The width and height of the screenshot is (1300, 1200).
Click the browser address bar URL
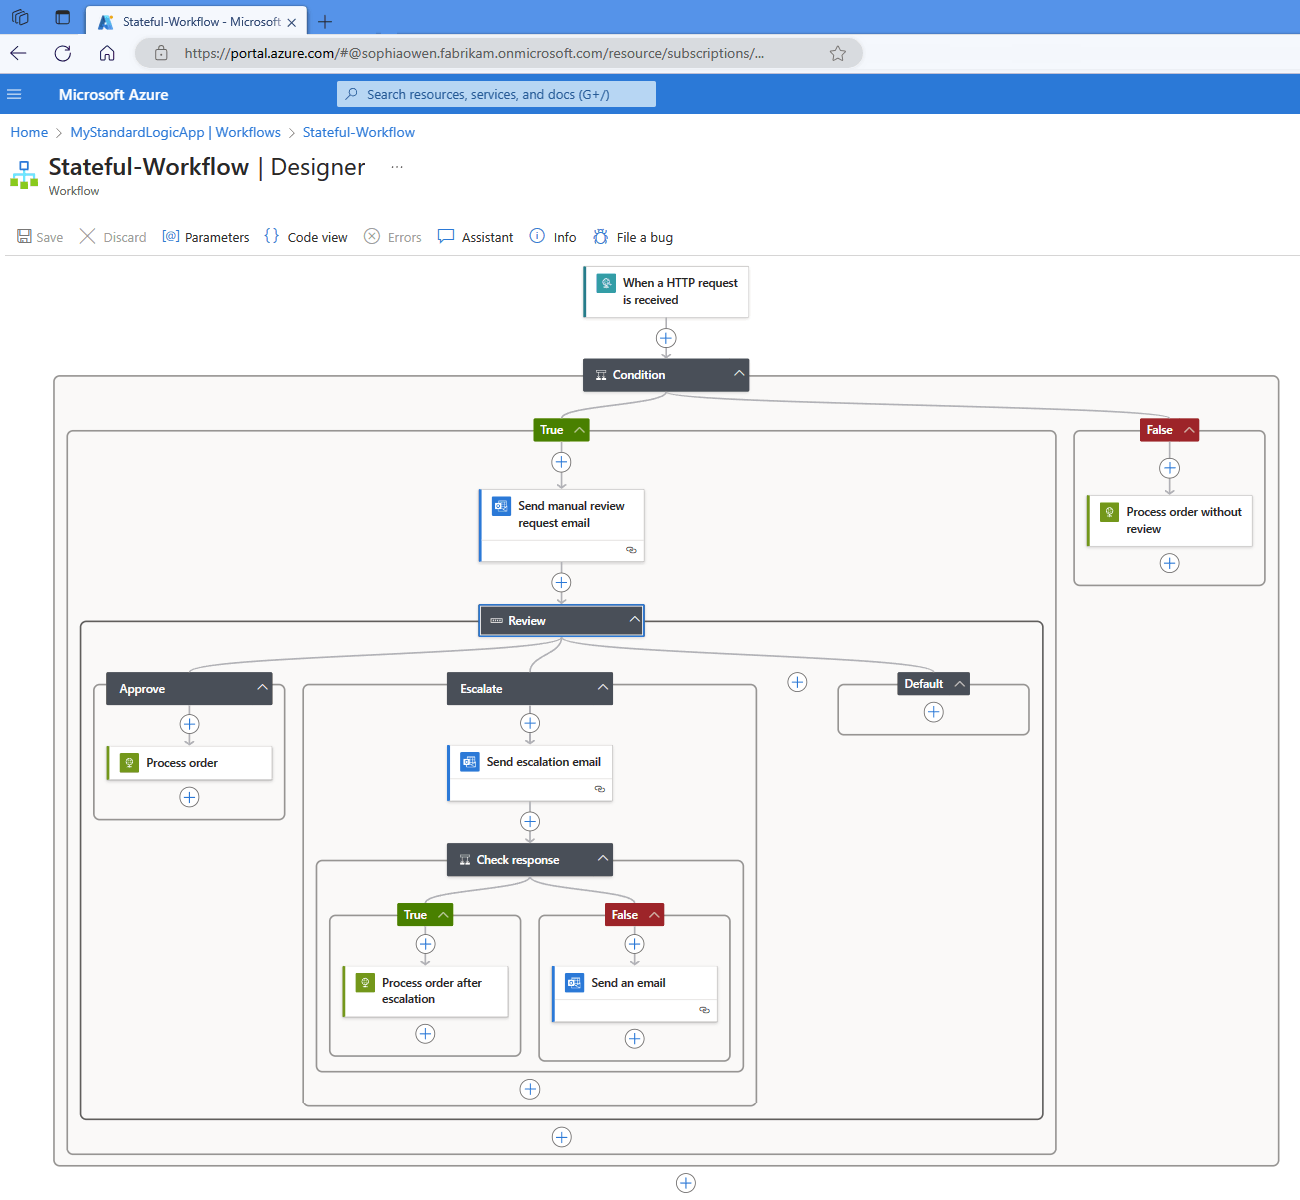pos(474,53)
